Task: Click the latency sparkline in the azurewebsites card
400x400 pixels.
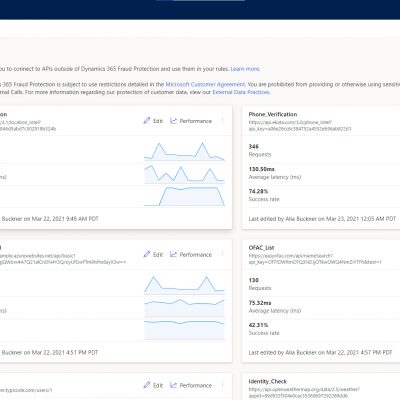Action: [x=184, y=308]
